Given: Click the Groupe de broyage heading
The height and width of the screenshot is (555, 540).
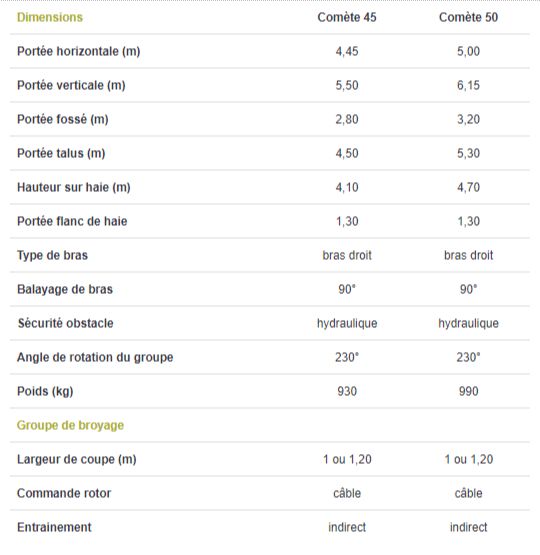Looking at the screenshot, I should [x=70, y=425].
